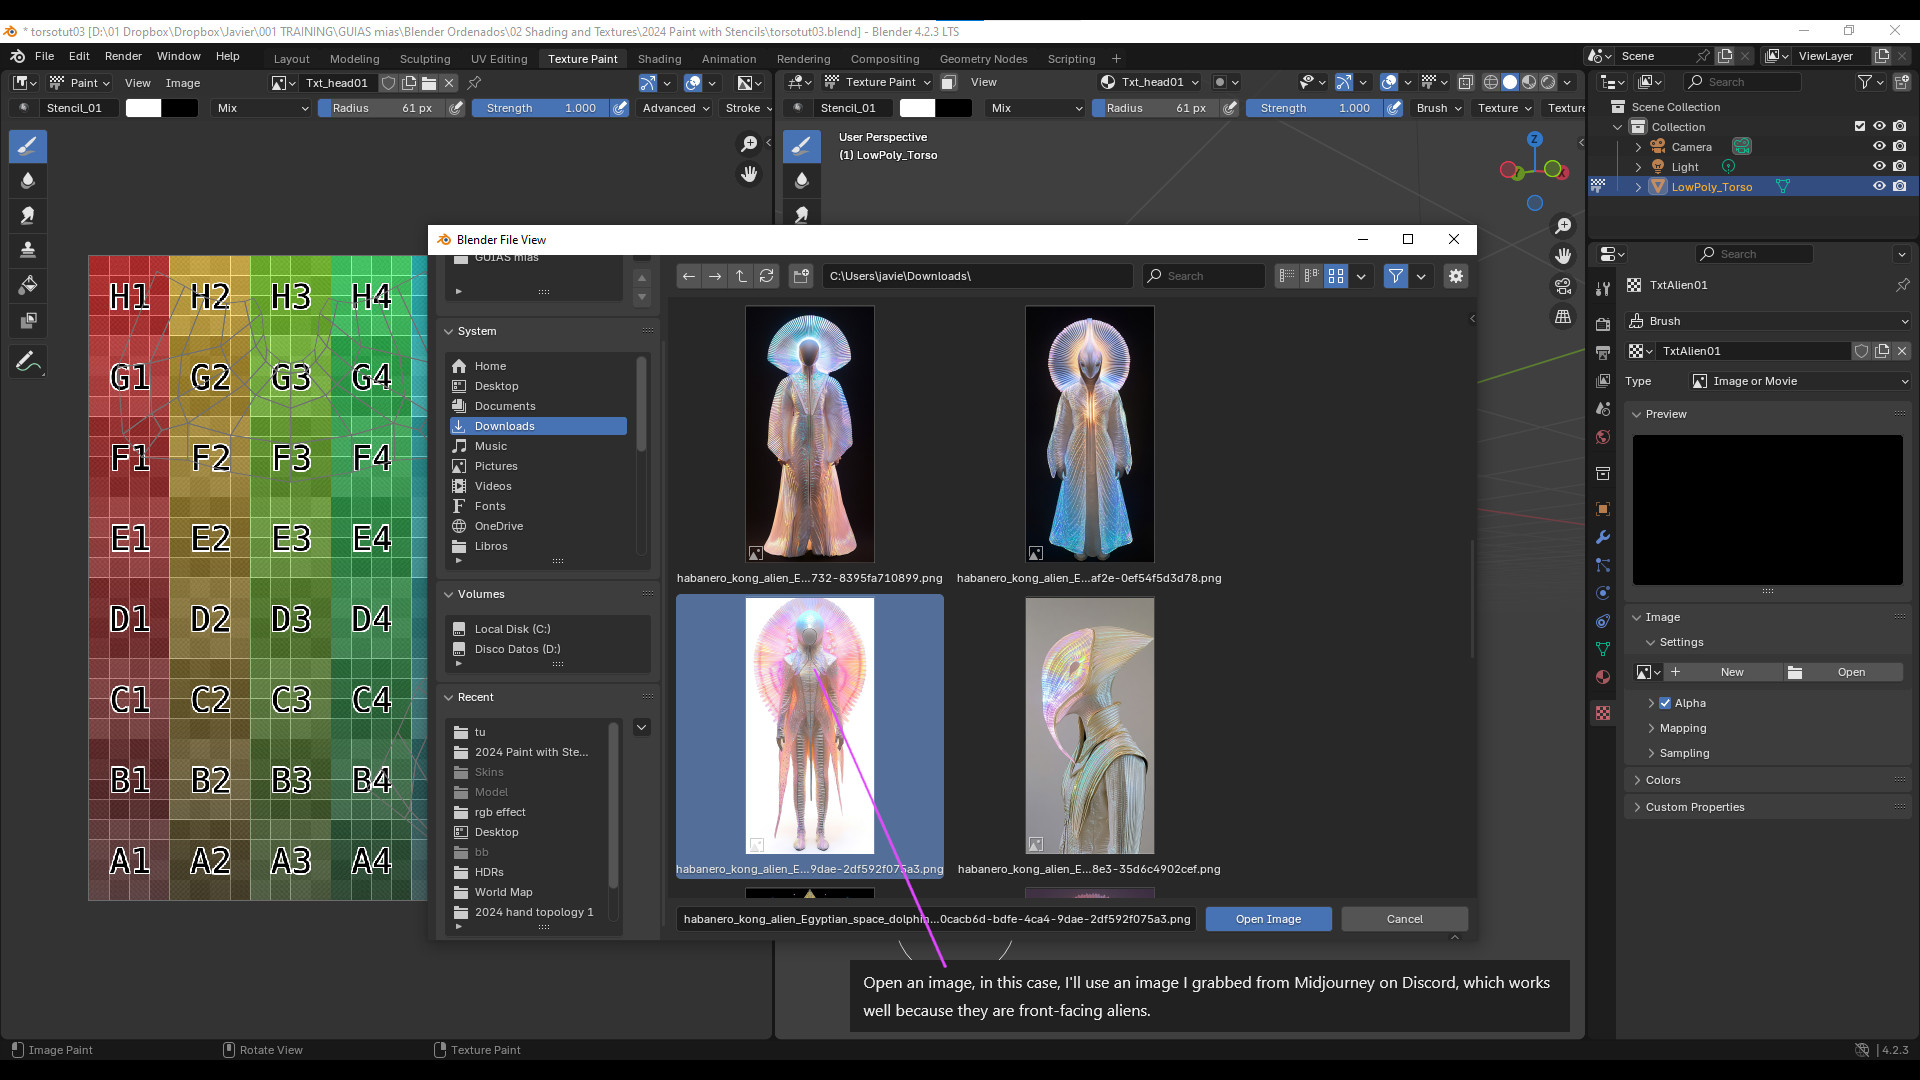Switch to the Shading workspace tab

point(659,59)
